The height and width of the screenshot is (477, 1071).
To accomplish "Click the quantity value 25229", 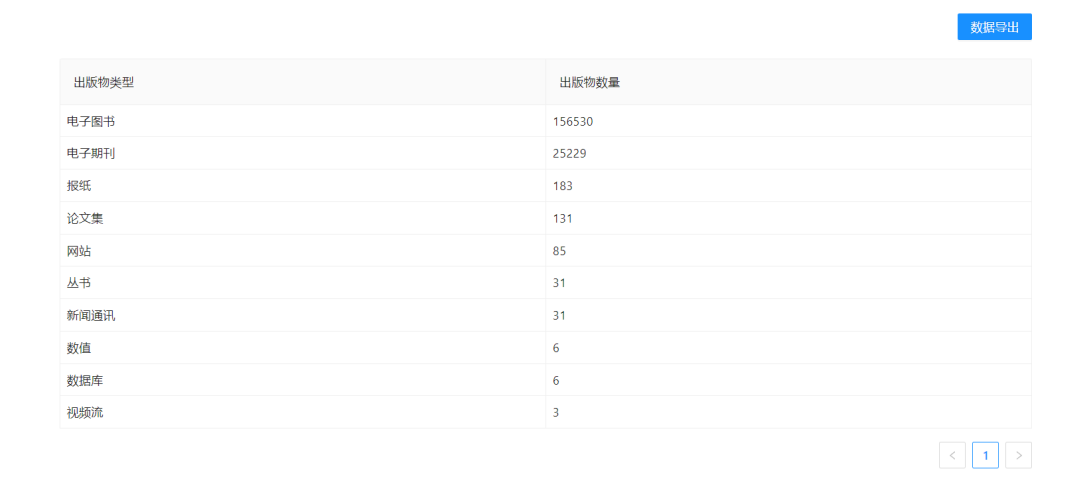I will point(569,153).
